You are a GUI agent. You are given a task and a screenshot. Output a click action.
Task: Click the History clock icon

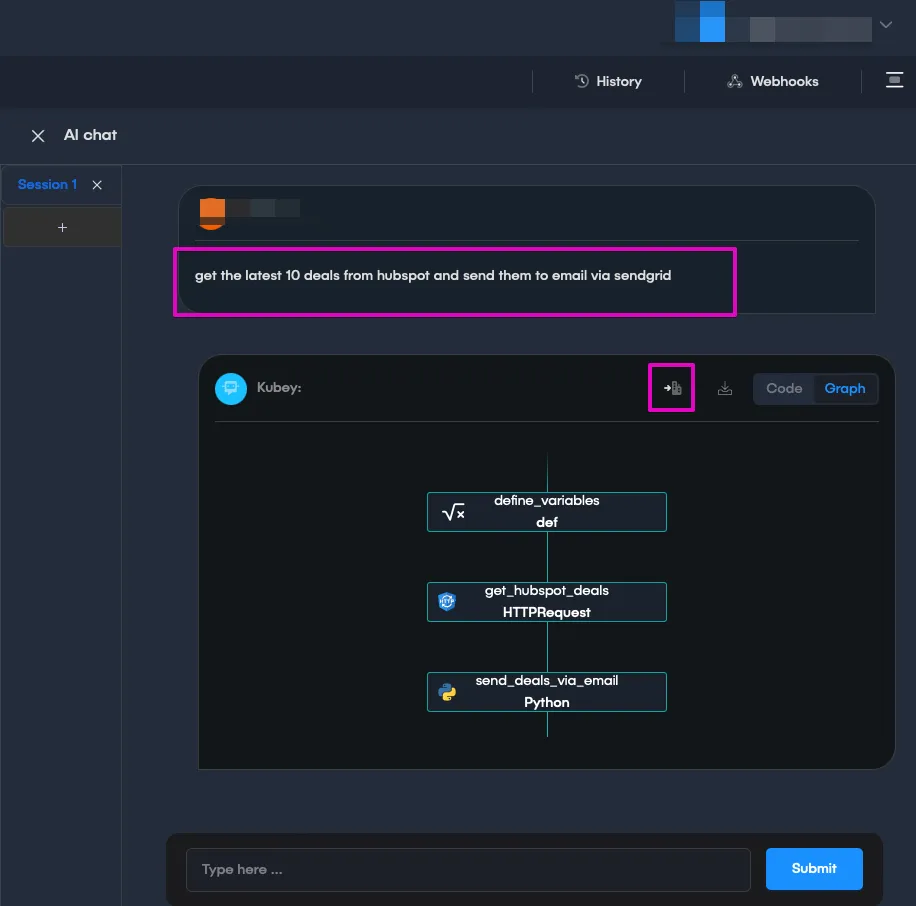582,81
